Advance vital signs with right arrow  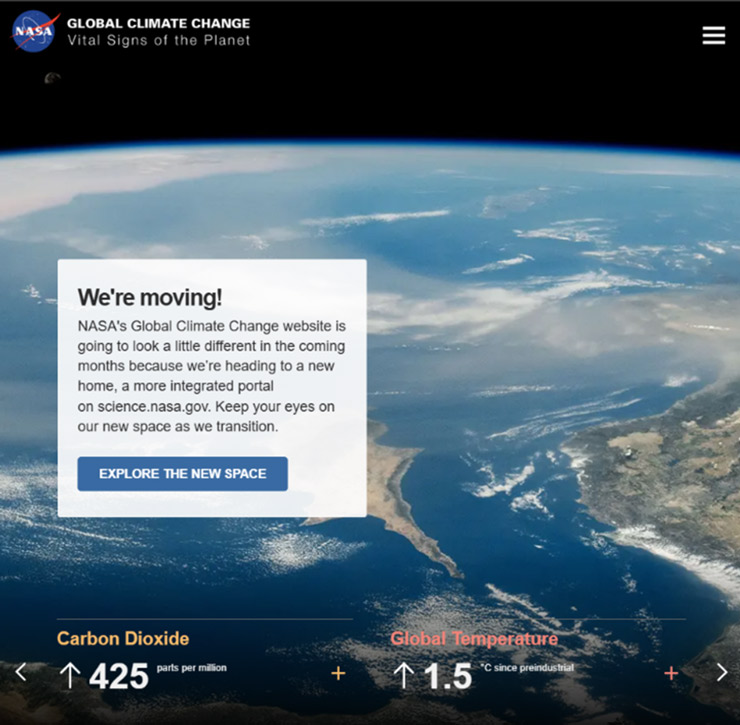pyautogui.click(x=721, y=672)
